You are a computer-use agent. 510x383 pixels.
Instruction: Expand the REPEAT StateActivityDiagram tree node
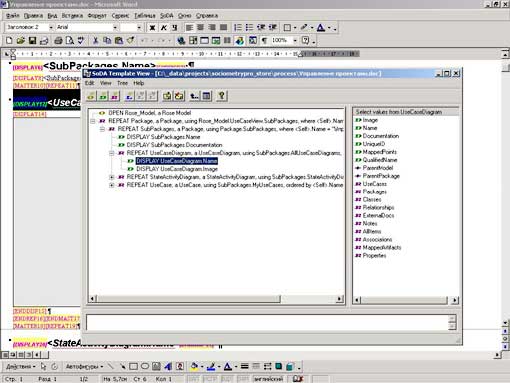point(112,177)
